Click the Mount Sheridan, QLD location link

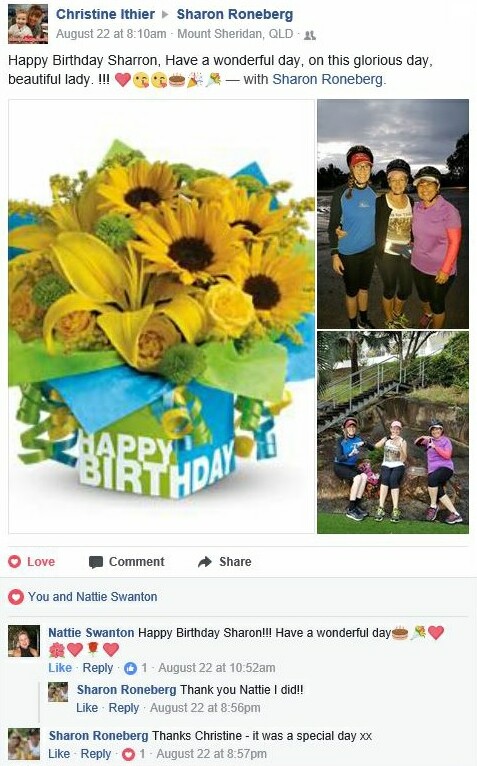[235, 34]
